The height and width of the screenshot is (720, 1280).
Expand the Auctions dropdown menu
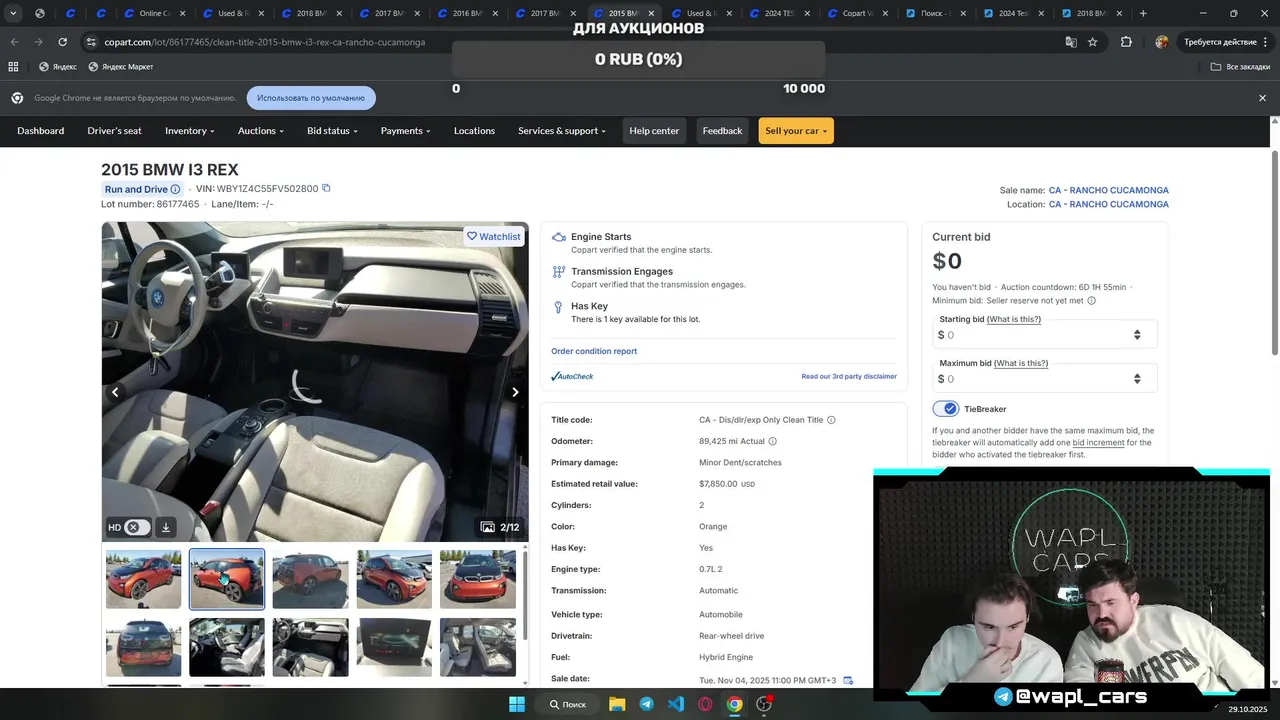[x=261, y=131]
